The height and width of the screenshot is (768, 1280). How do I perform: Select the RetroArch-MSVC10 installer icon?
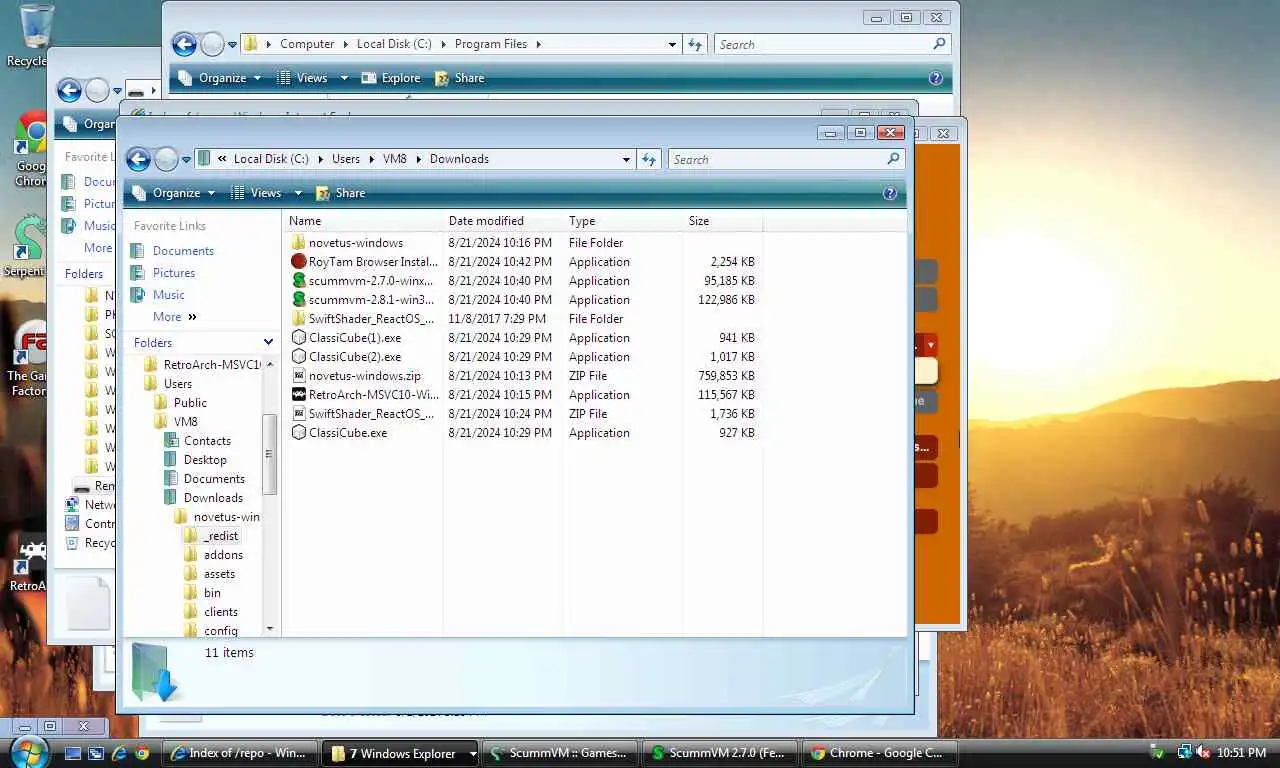coord(298,395)
